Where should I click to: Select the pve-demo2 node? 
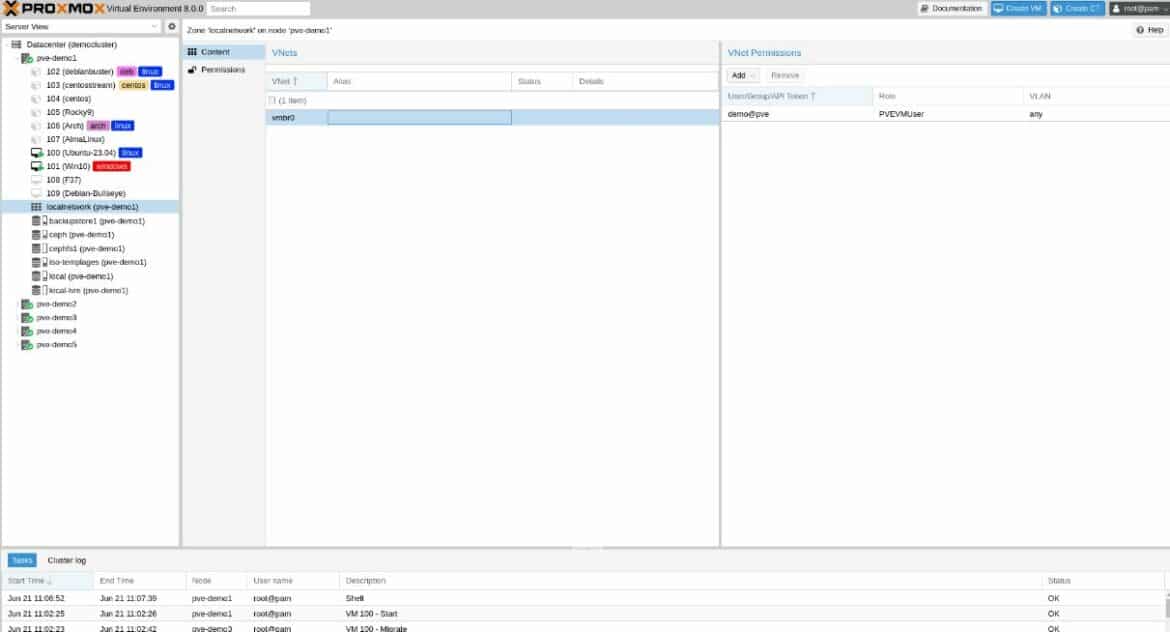point(56,304)
